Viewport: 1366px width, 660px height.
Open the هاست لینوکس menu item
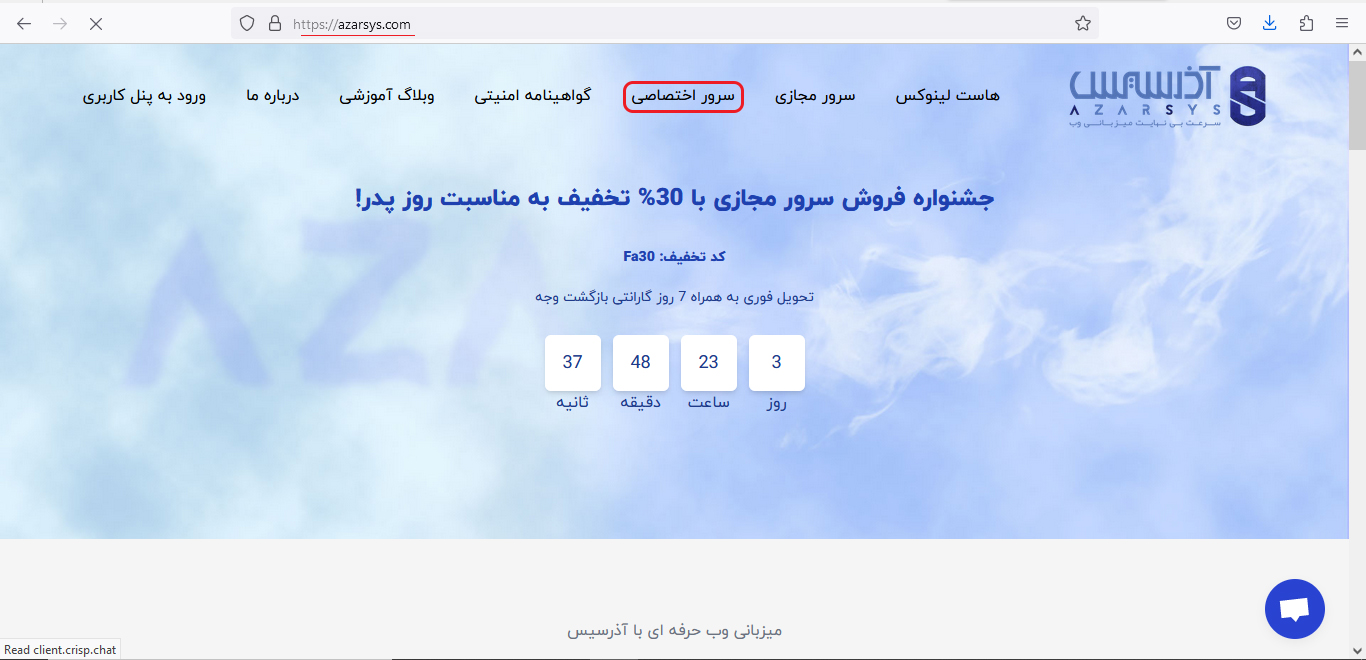click(947, 96)
